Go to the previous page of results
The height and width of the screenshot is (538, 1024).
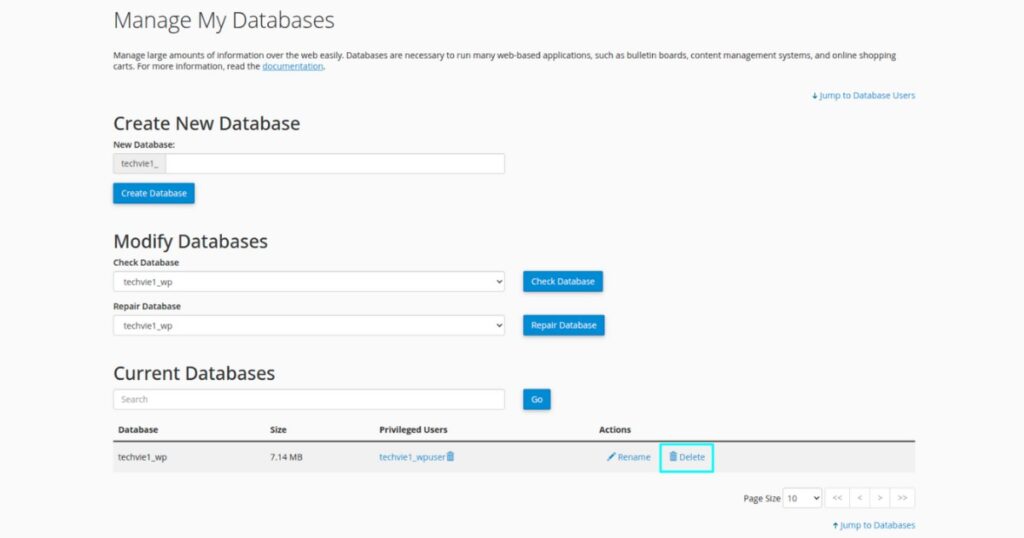click(x=858, y=498)
